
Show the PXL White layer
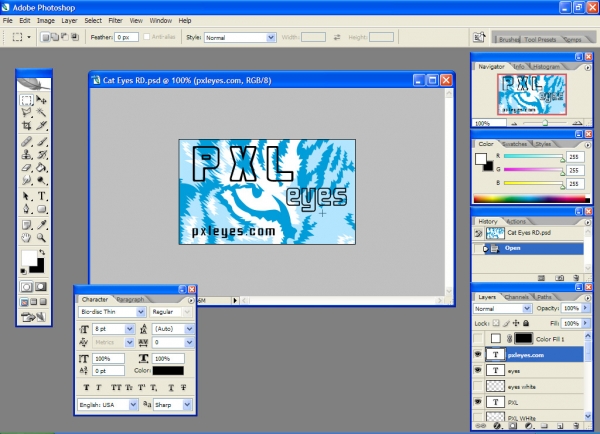click(x=478, y=417)
